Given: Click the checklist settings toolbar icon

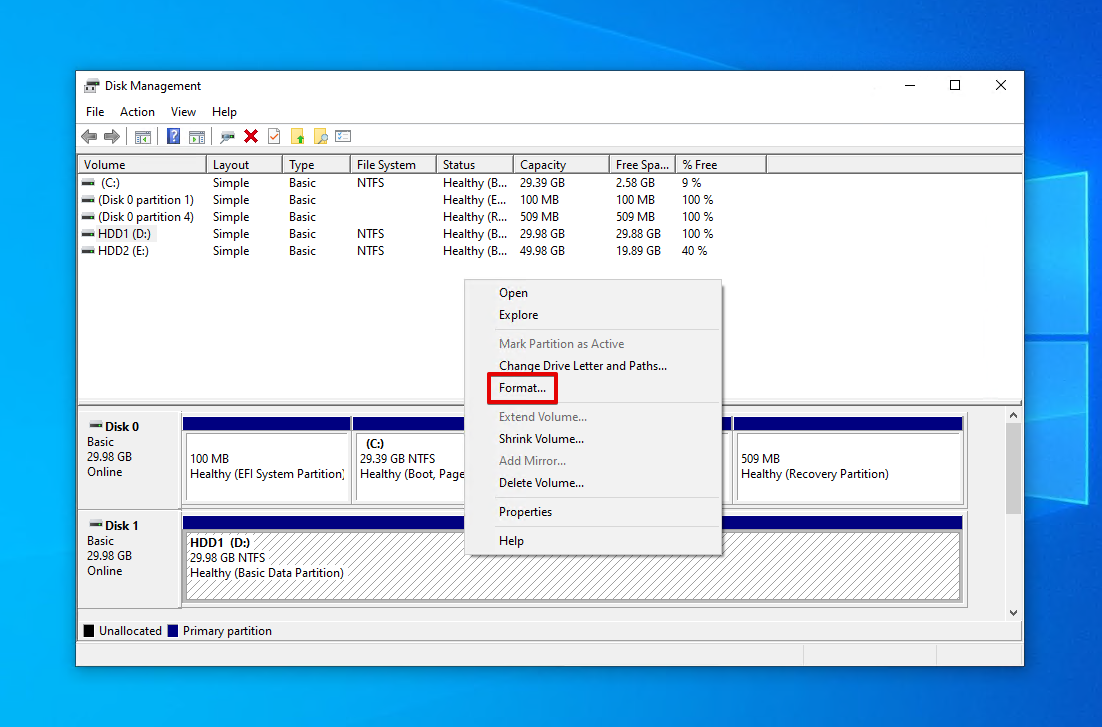Looking at the screenshot, I should pos(343,136).
